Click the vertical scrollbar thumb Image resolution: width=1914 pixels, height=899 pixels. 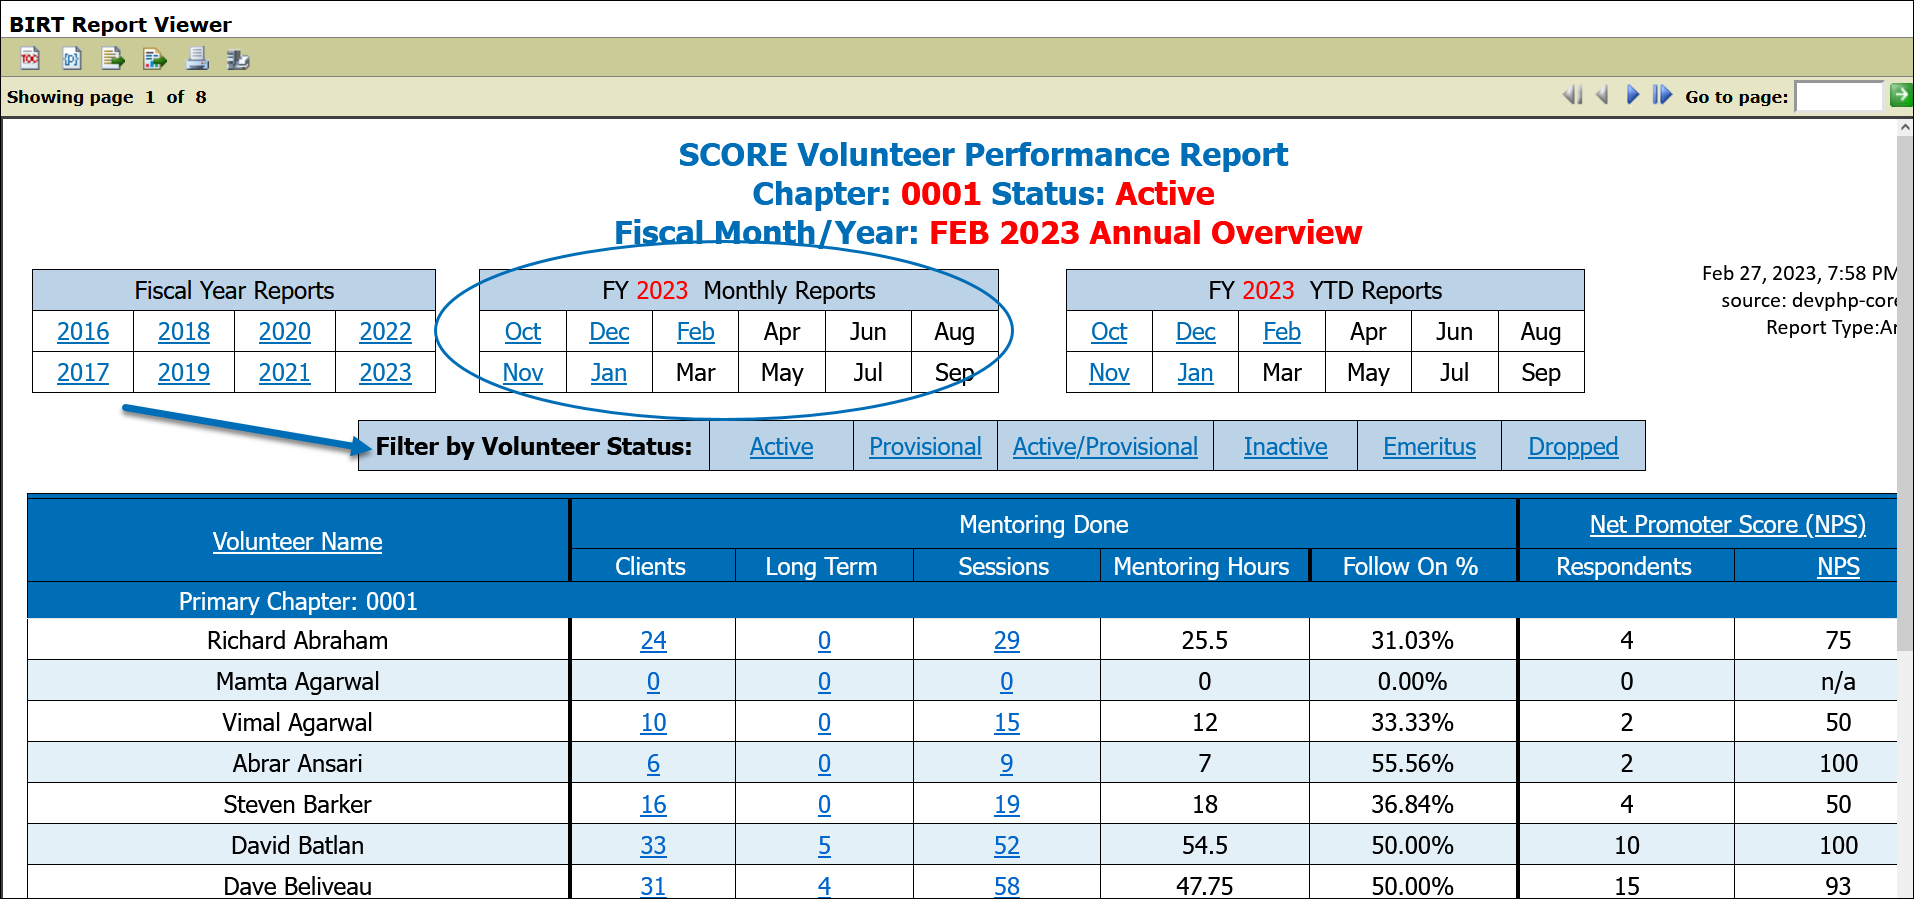(x=1905, y=395)
